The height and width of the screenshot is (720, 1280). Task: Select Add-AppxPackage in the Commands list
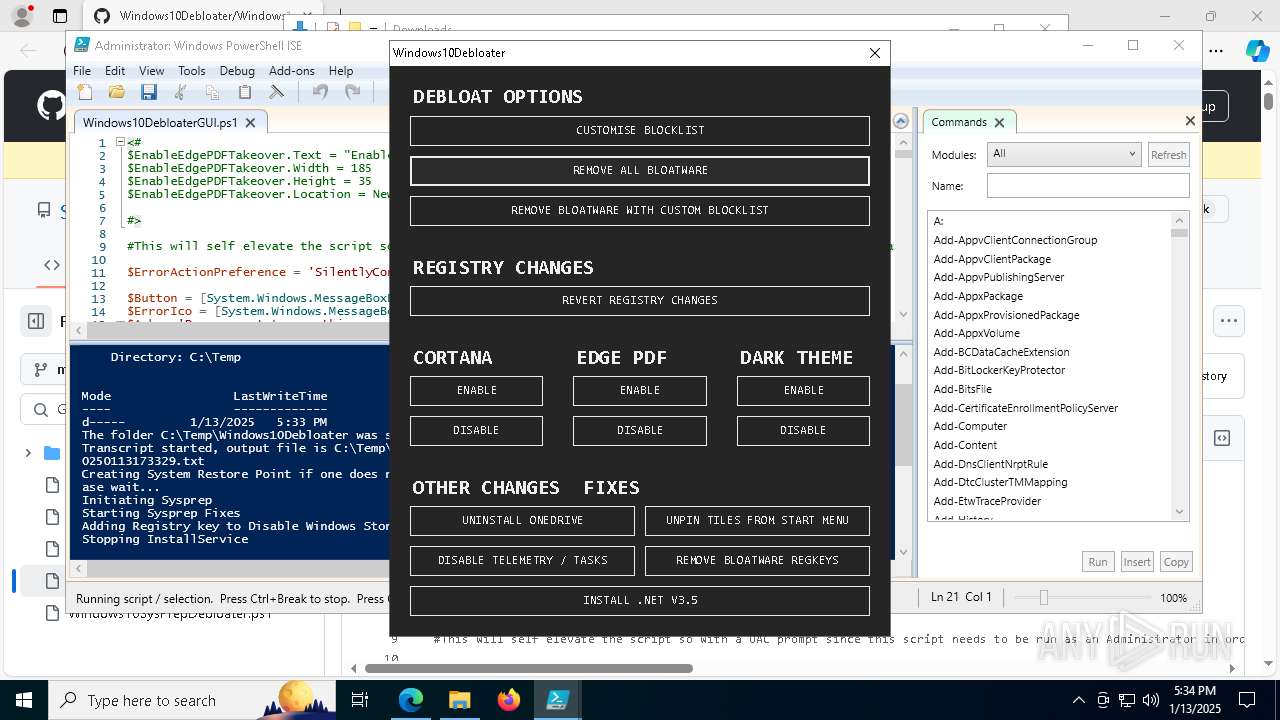(x=978, y=296)
